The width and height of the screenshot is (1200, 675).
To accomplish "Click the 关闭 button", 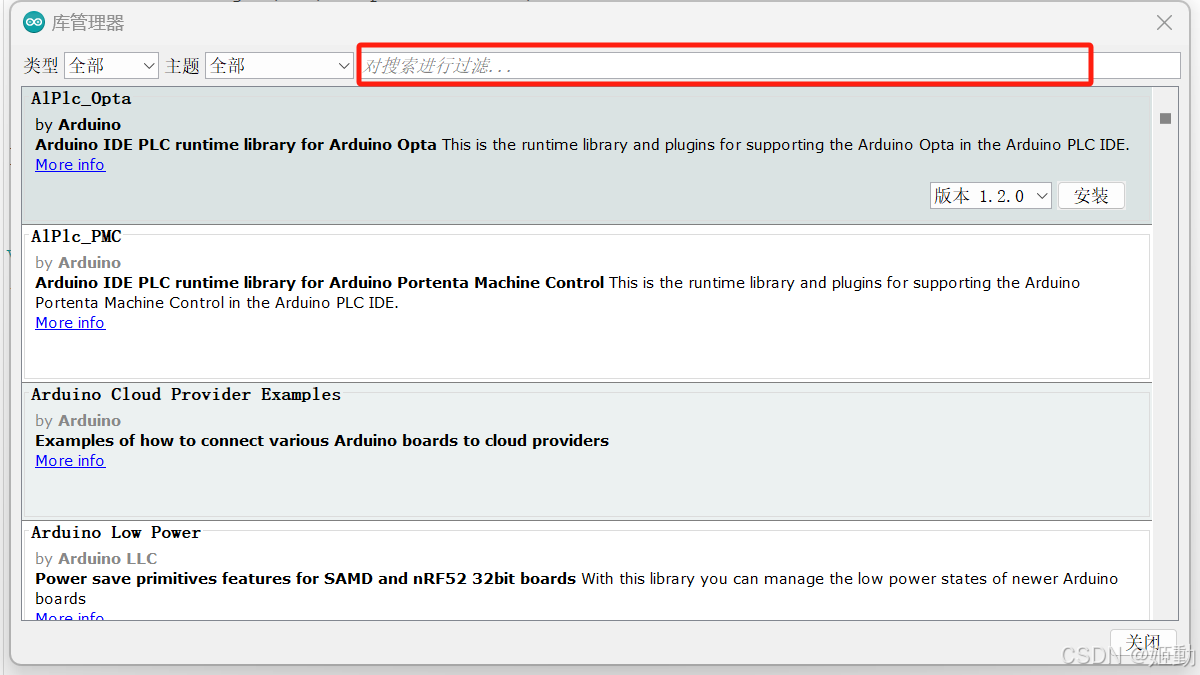I will click(1143, 642).
